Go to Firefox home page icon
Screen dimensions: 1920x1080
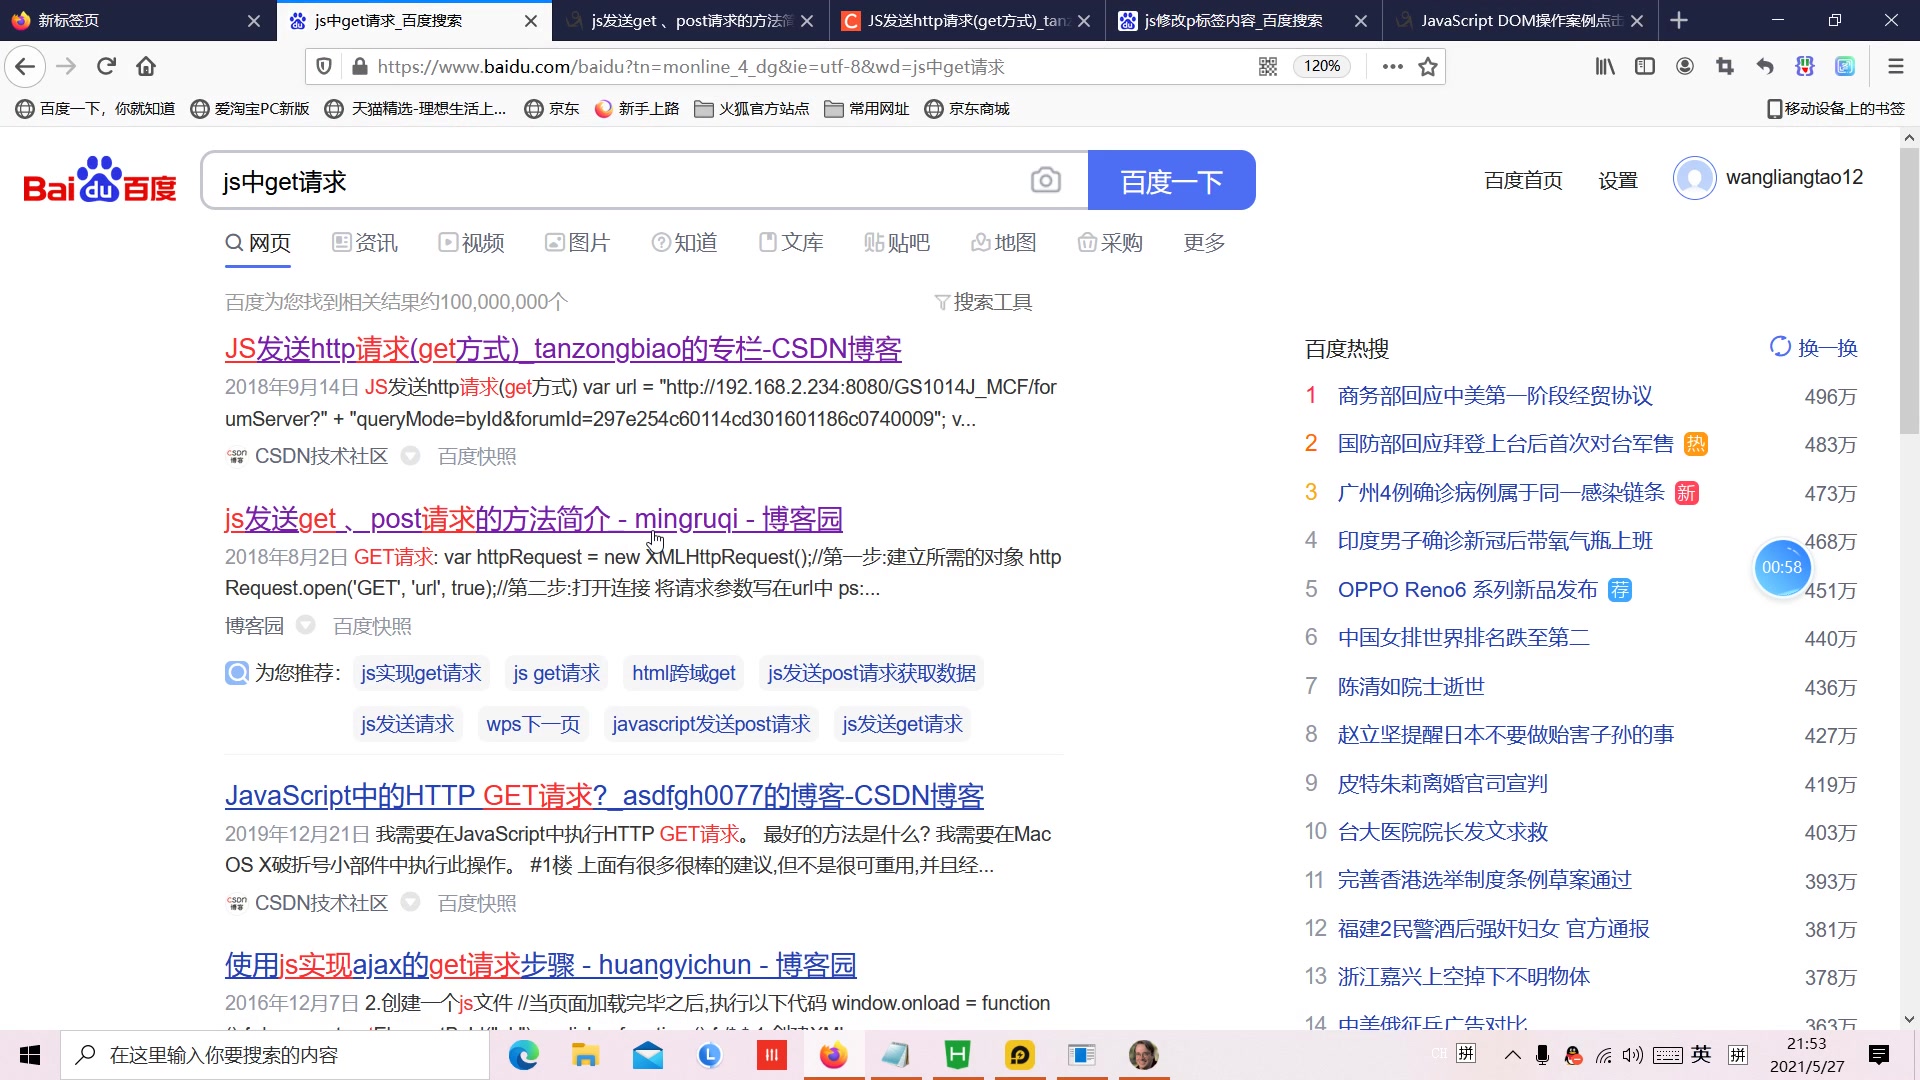tap(146, 66)
